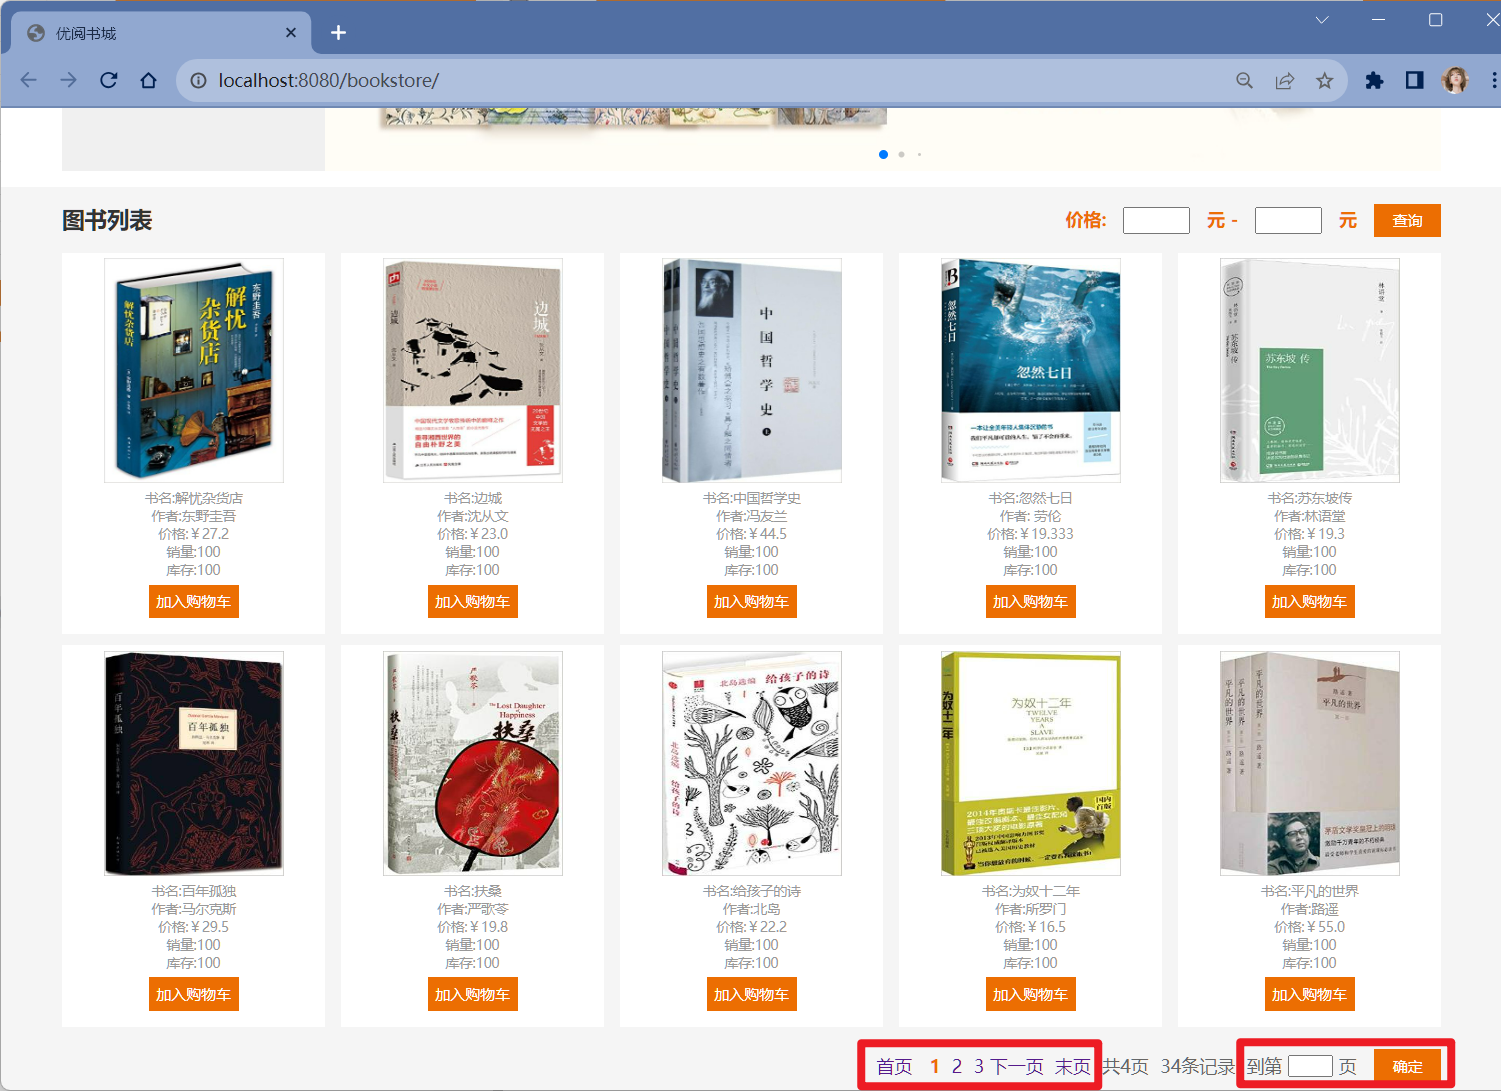Viewport: 1501px width, 1091px height.
Task: Close the 优阅书城 tab
Action: [x=291, y=33]
